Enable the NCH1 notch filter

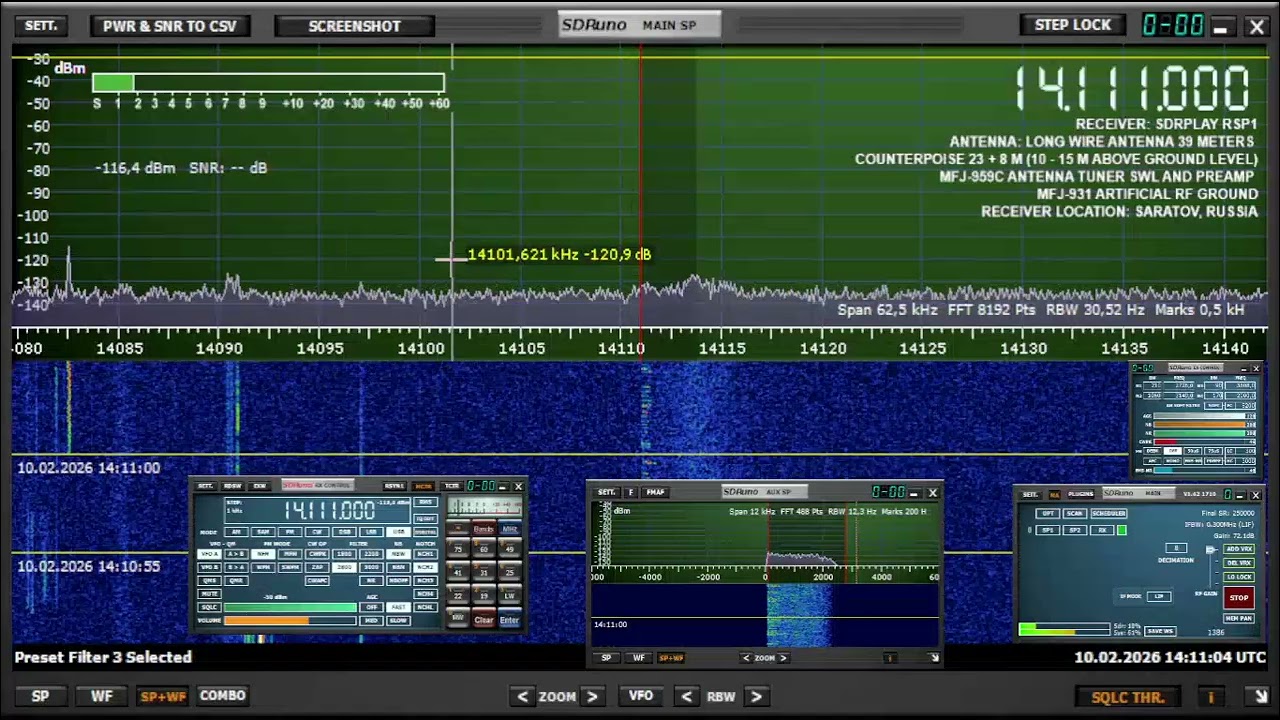pyautogui.click(x=426, y=554)
